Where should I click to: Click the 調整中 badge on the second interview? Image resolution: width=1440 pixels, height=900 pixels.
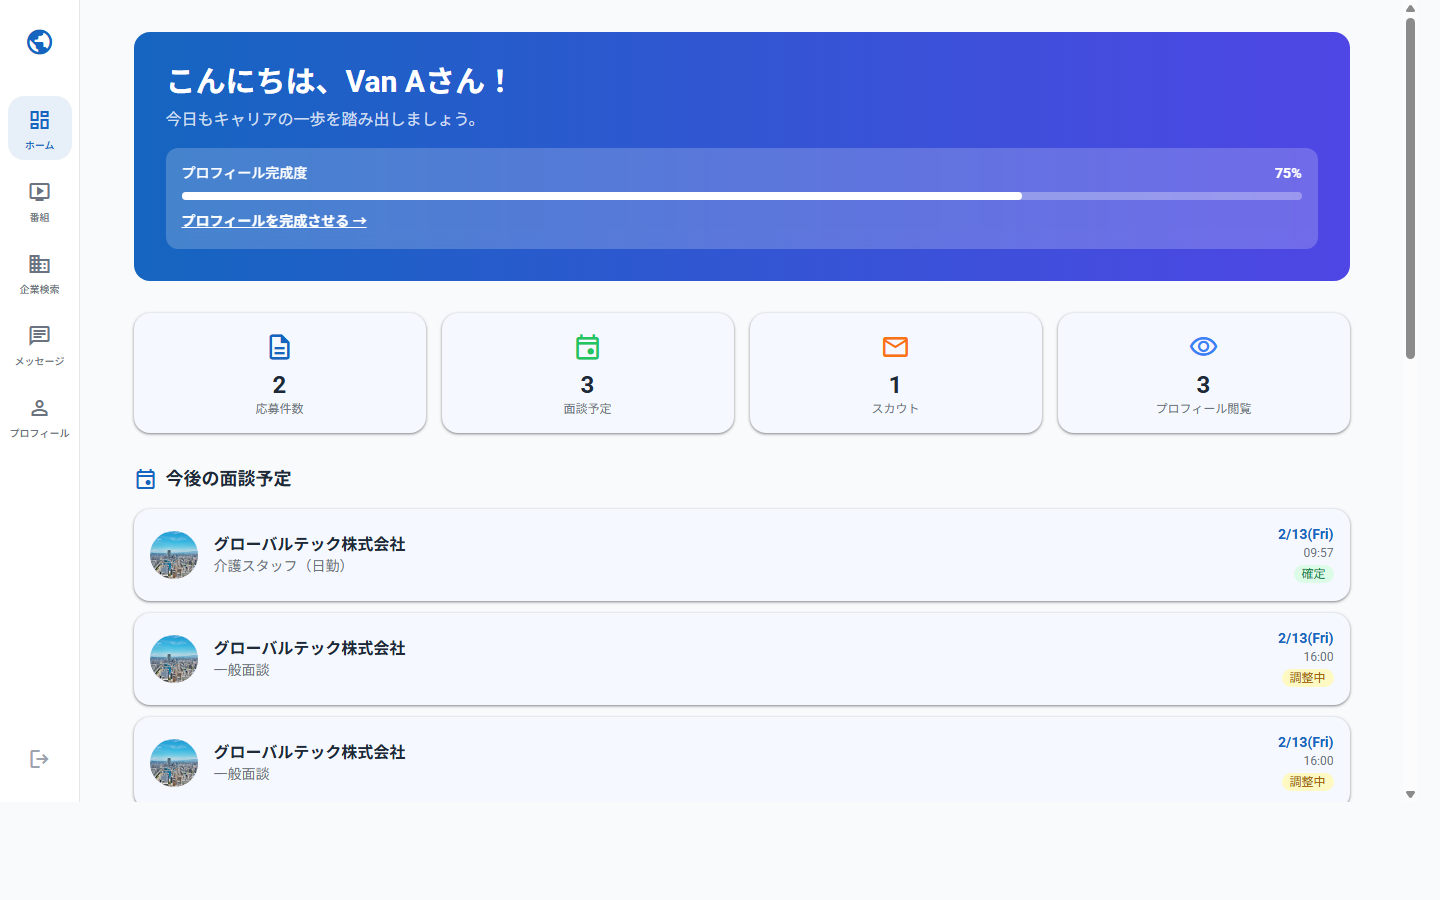[1308, 678]
